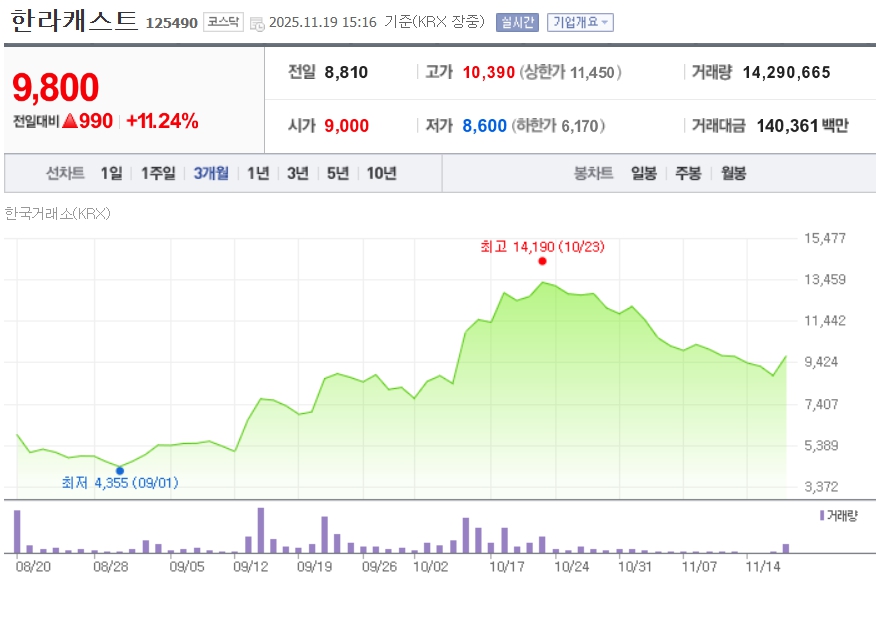Switch to 일봉 daily candlestick chart
Image resolution: width=876 pixels, height=639 pixels.
644,173
